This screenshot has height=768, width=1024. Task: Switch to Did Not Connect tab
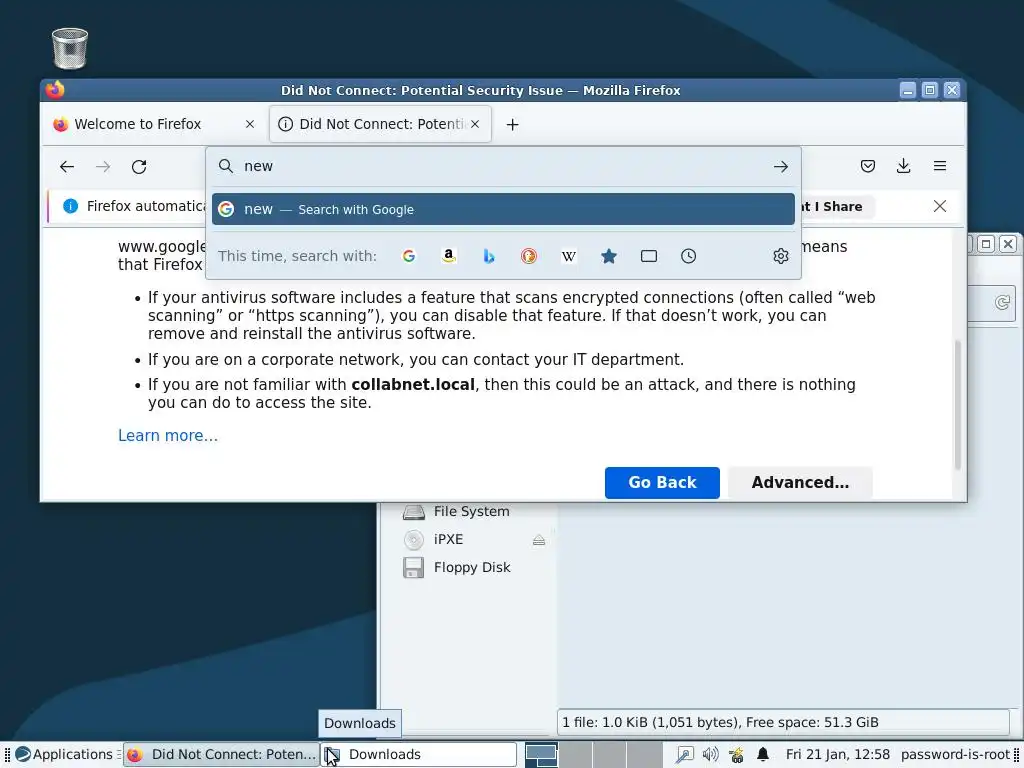click(380, 124)
